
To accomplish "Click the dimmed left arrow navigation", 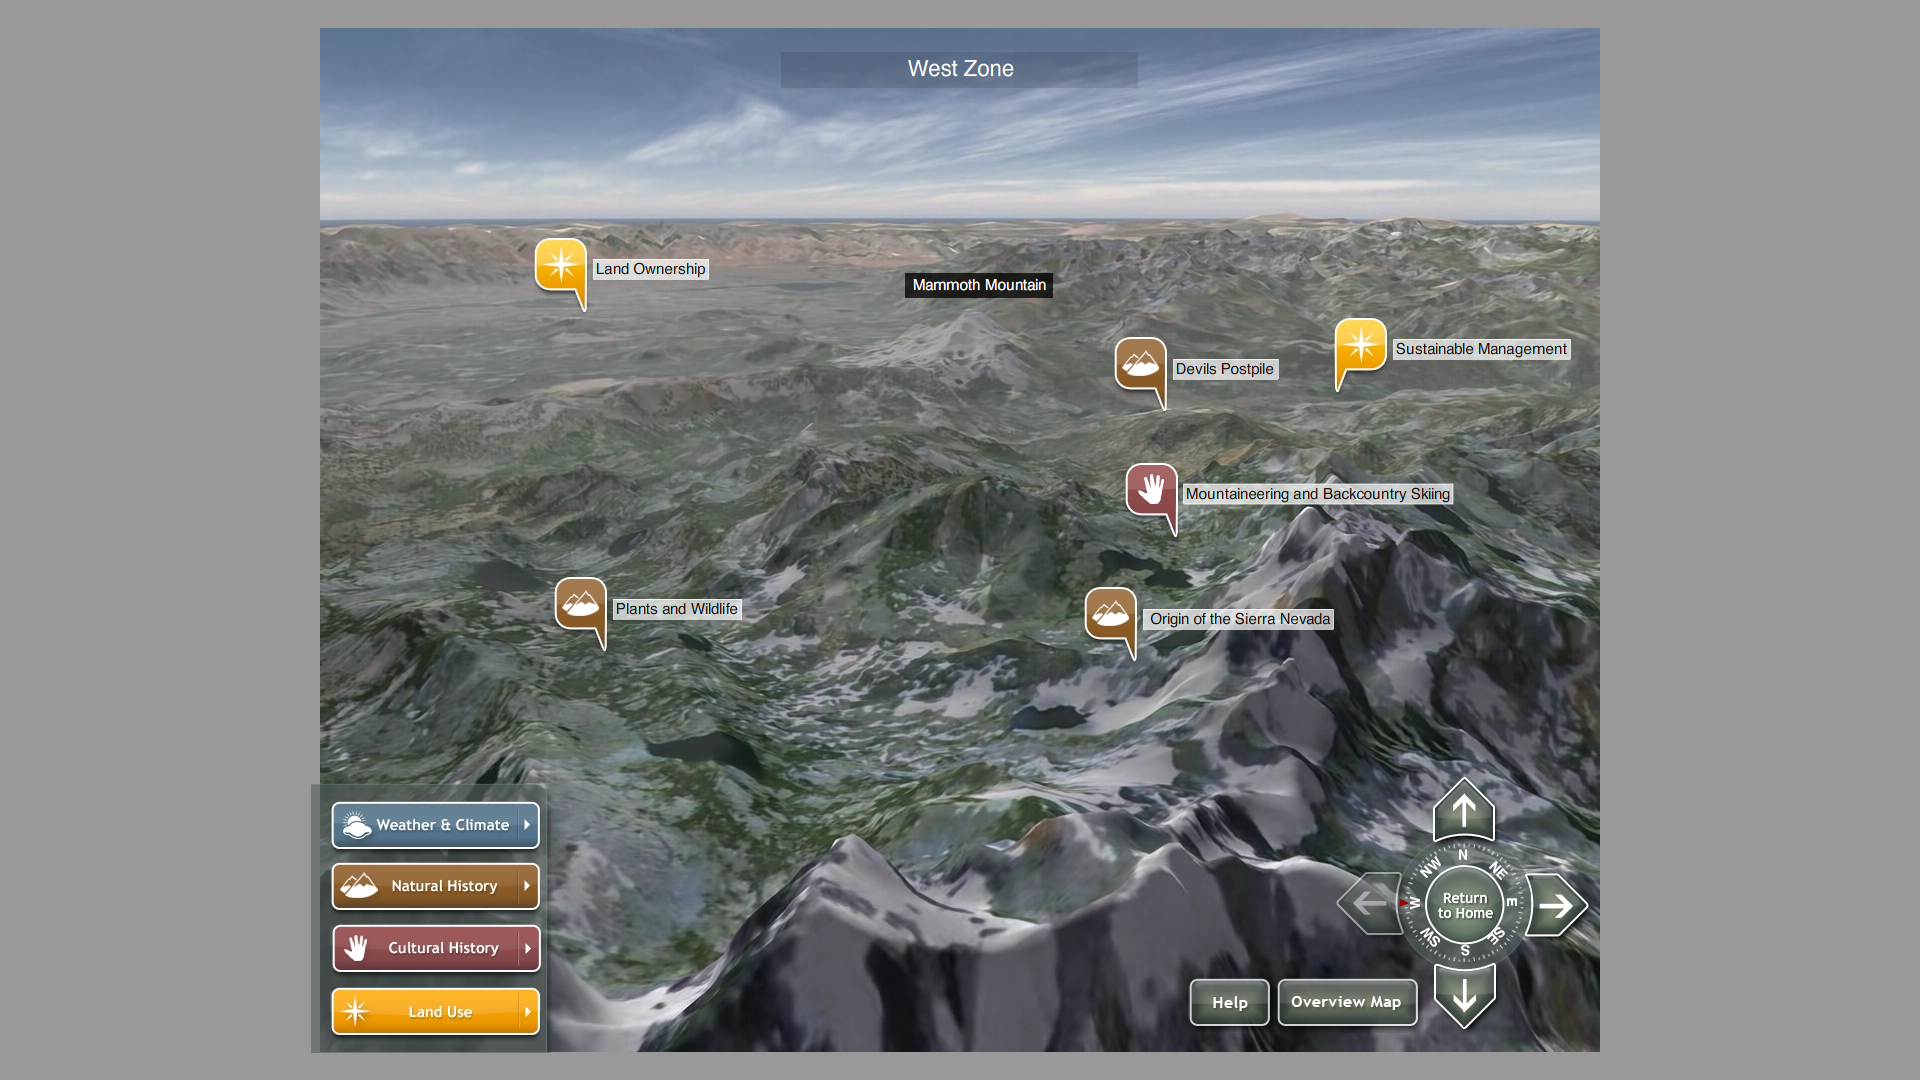I will tap(1370, 903).
